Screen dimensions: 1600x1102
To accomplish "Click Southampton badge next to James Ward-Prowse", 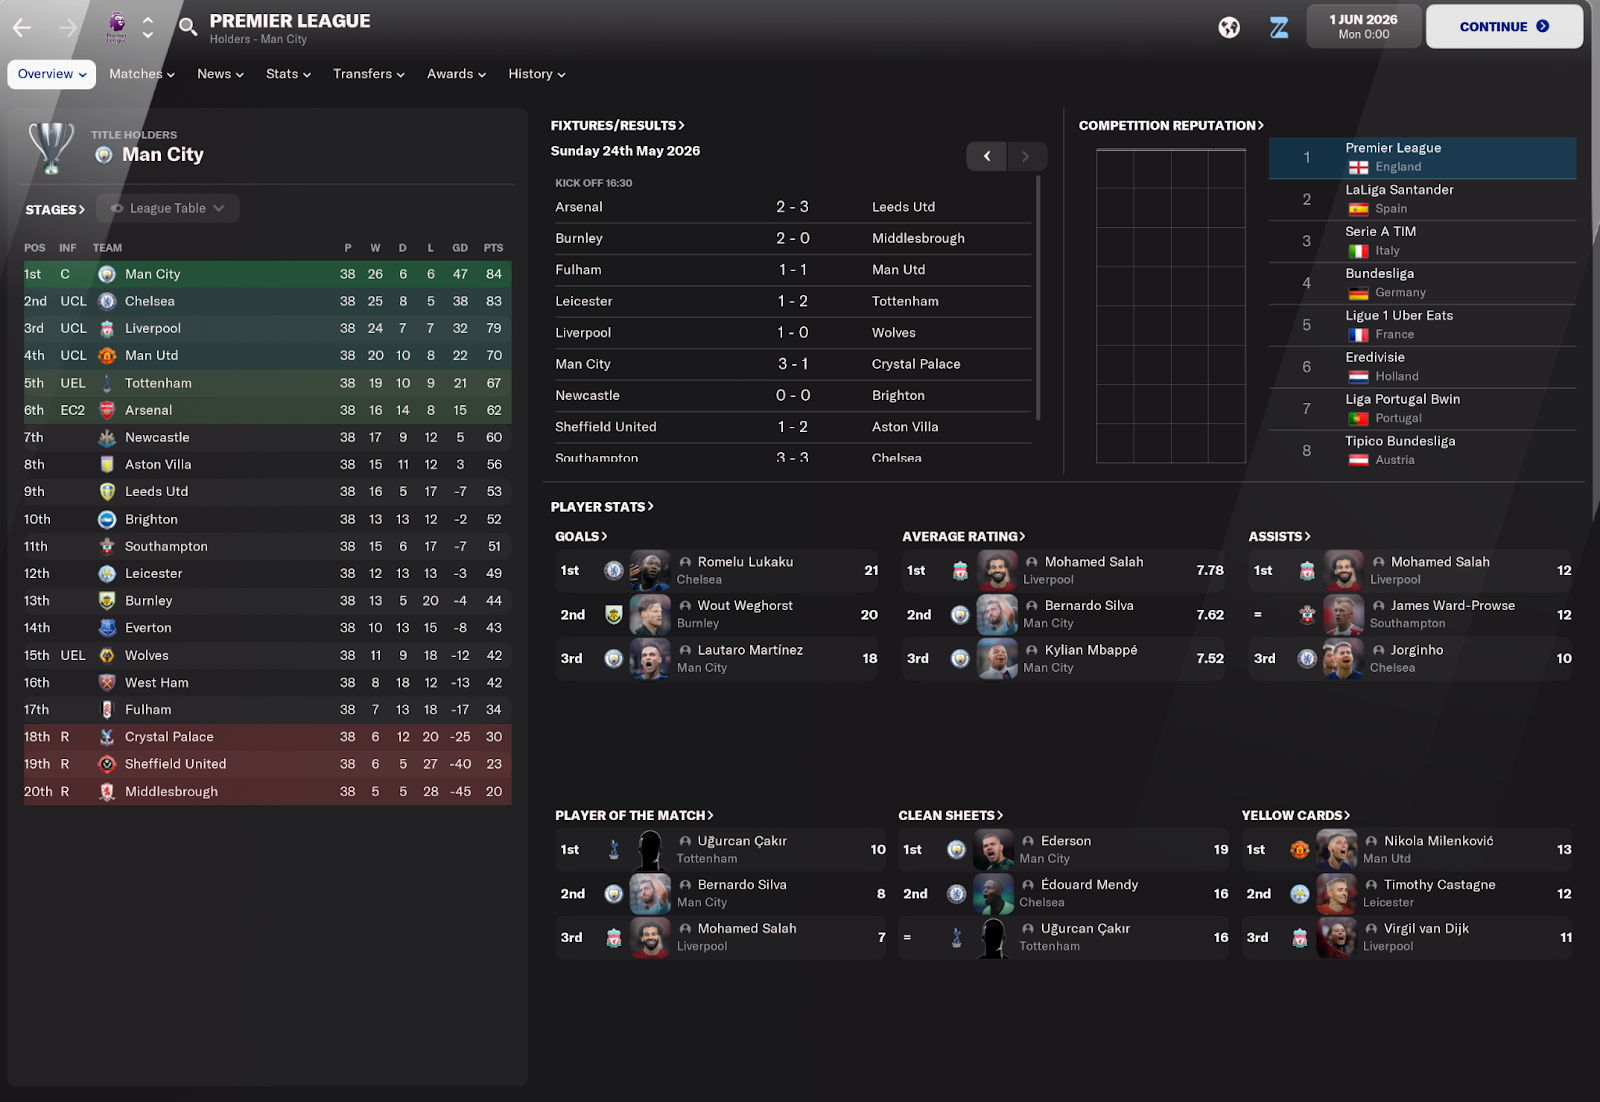I will [1307, 614].
